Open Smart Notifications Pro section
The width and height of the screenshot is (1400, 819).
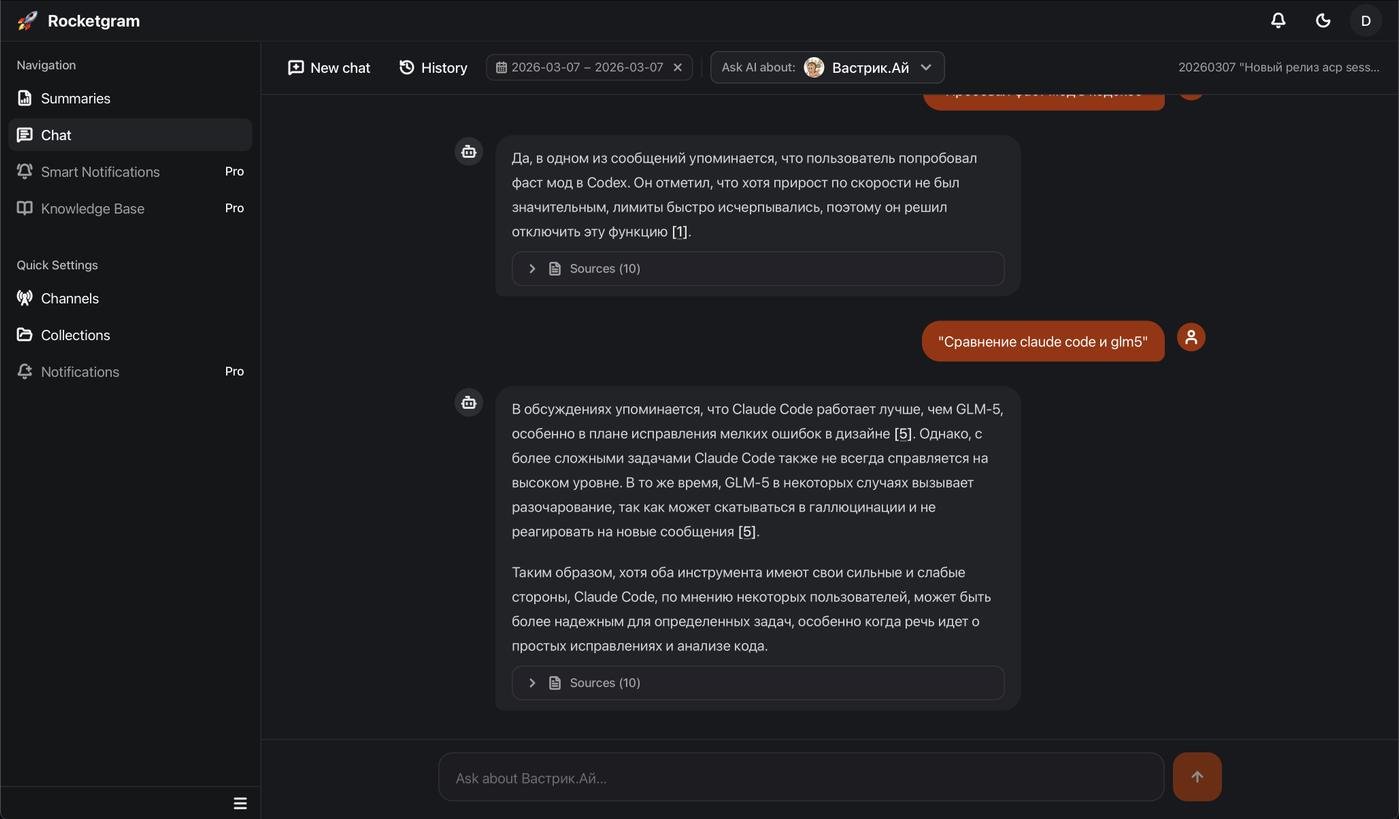click(x=100, y=172)
